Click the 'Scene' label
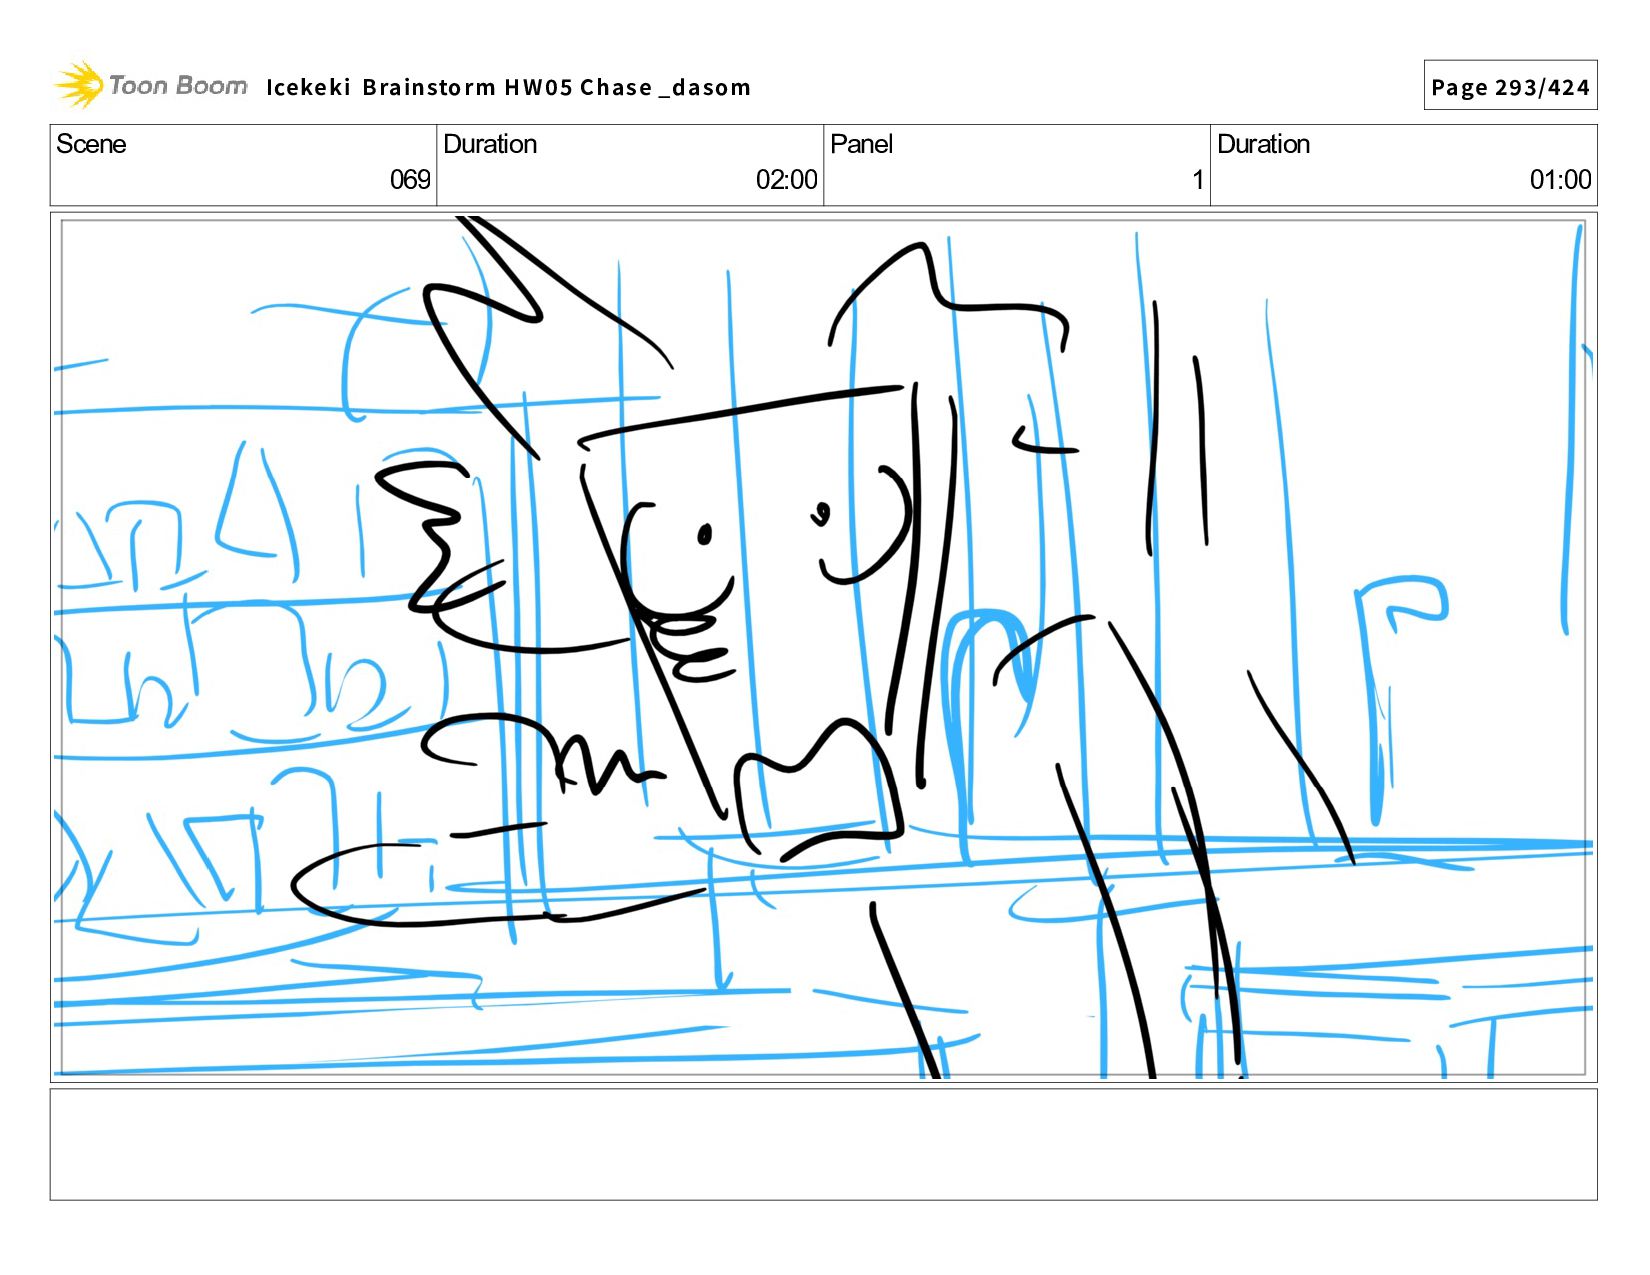The image size is (1650, 1275). tap(91, 144)
